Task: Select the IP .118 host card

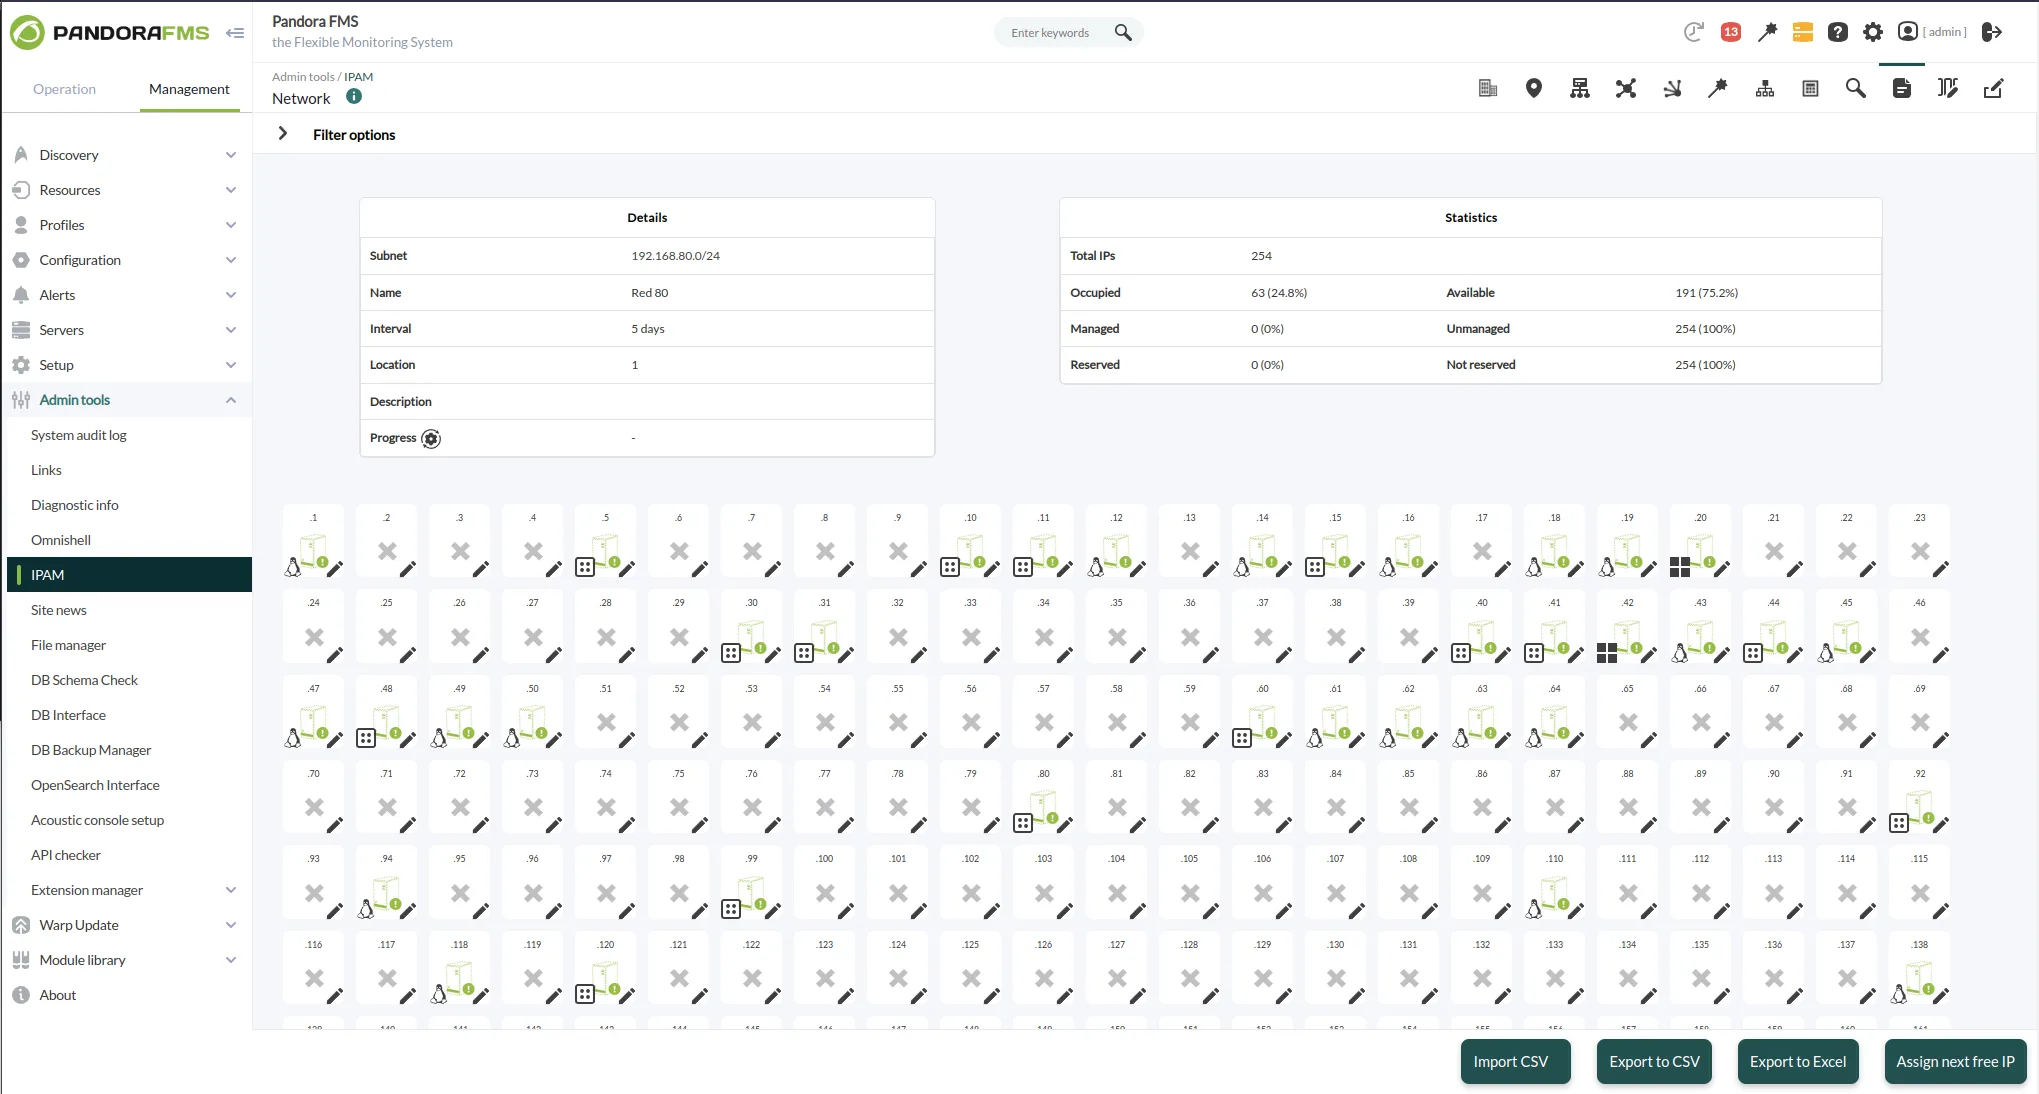Action: coord(460,970)
